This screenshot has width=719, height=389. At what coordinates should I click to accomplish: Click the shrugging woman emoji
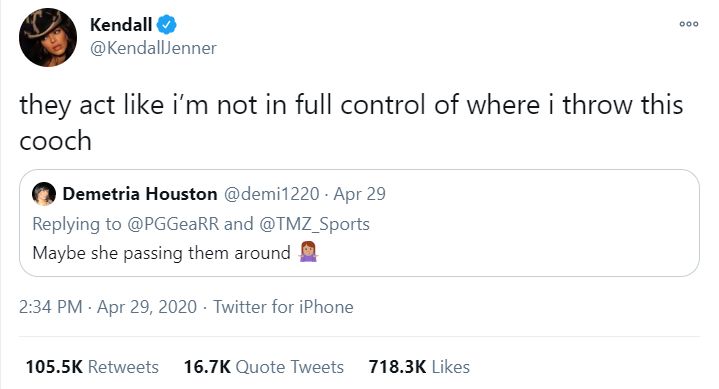click(309, 252)
